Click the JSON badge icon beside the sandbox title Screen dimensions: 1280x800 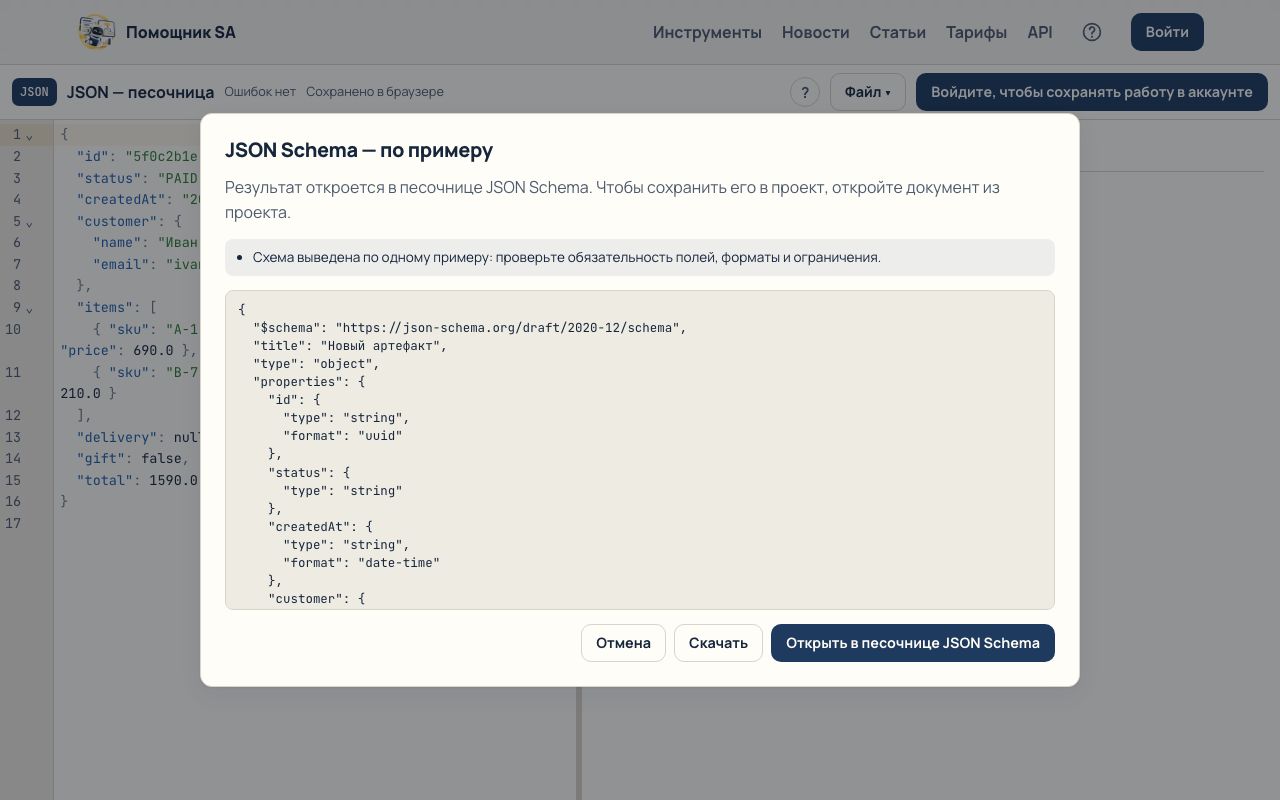point(34,92)
